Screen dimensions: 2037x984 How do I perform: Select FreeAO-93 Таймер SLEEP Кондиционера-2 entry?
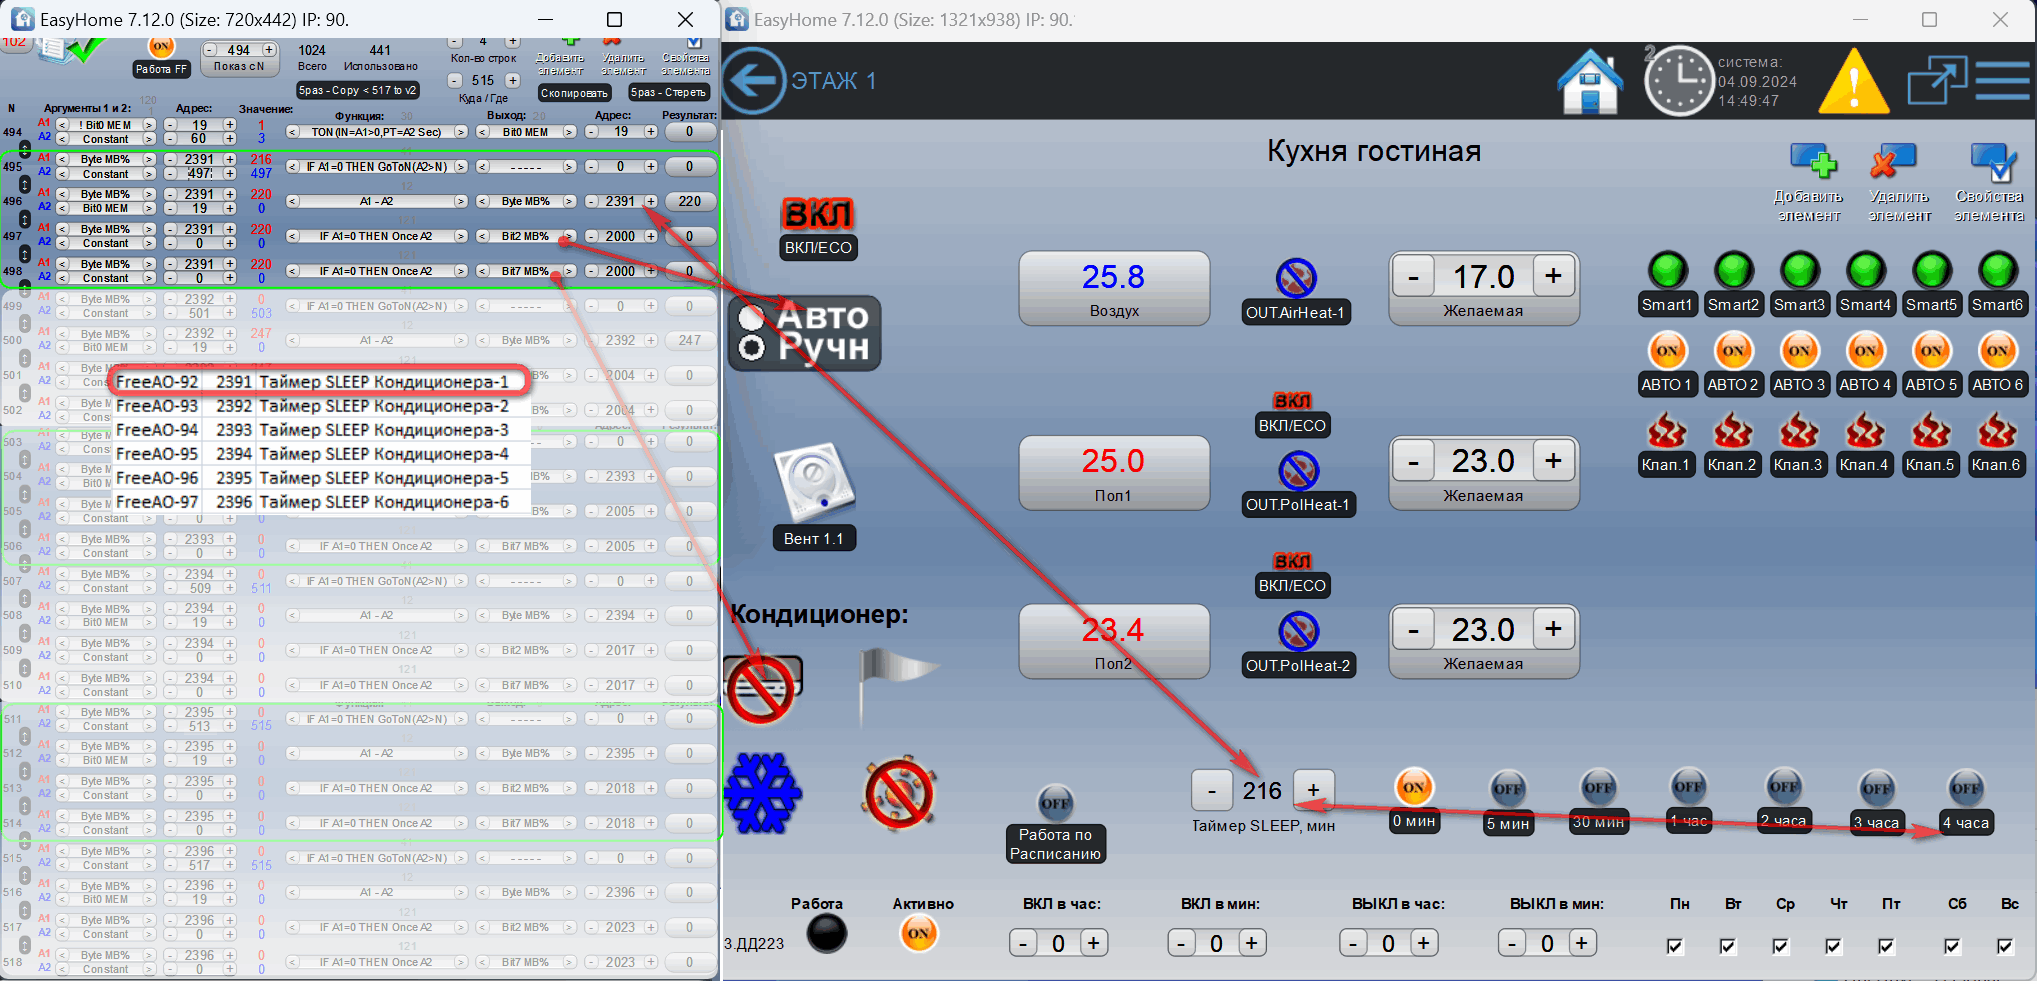point(312,406)
